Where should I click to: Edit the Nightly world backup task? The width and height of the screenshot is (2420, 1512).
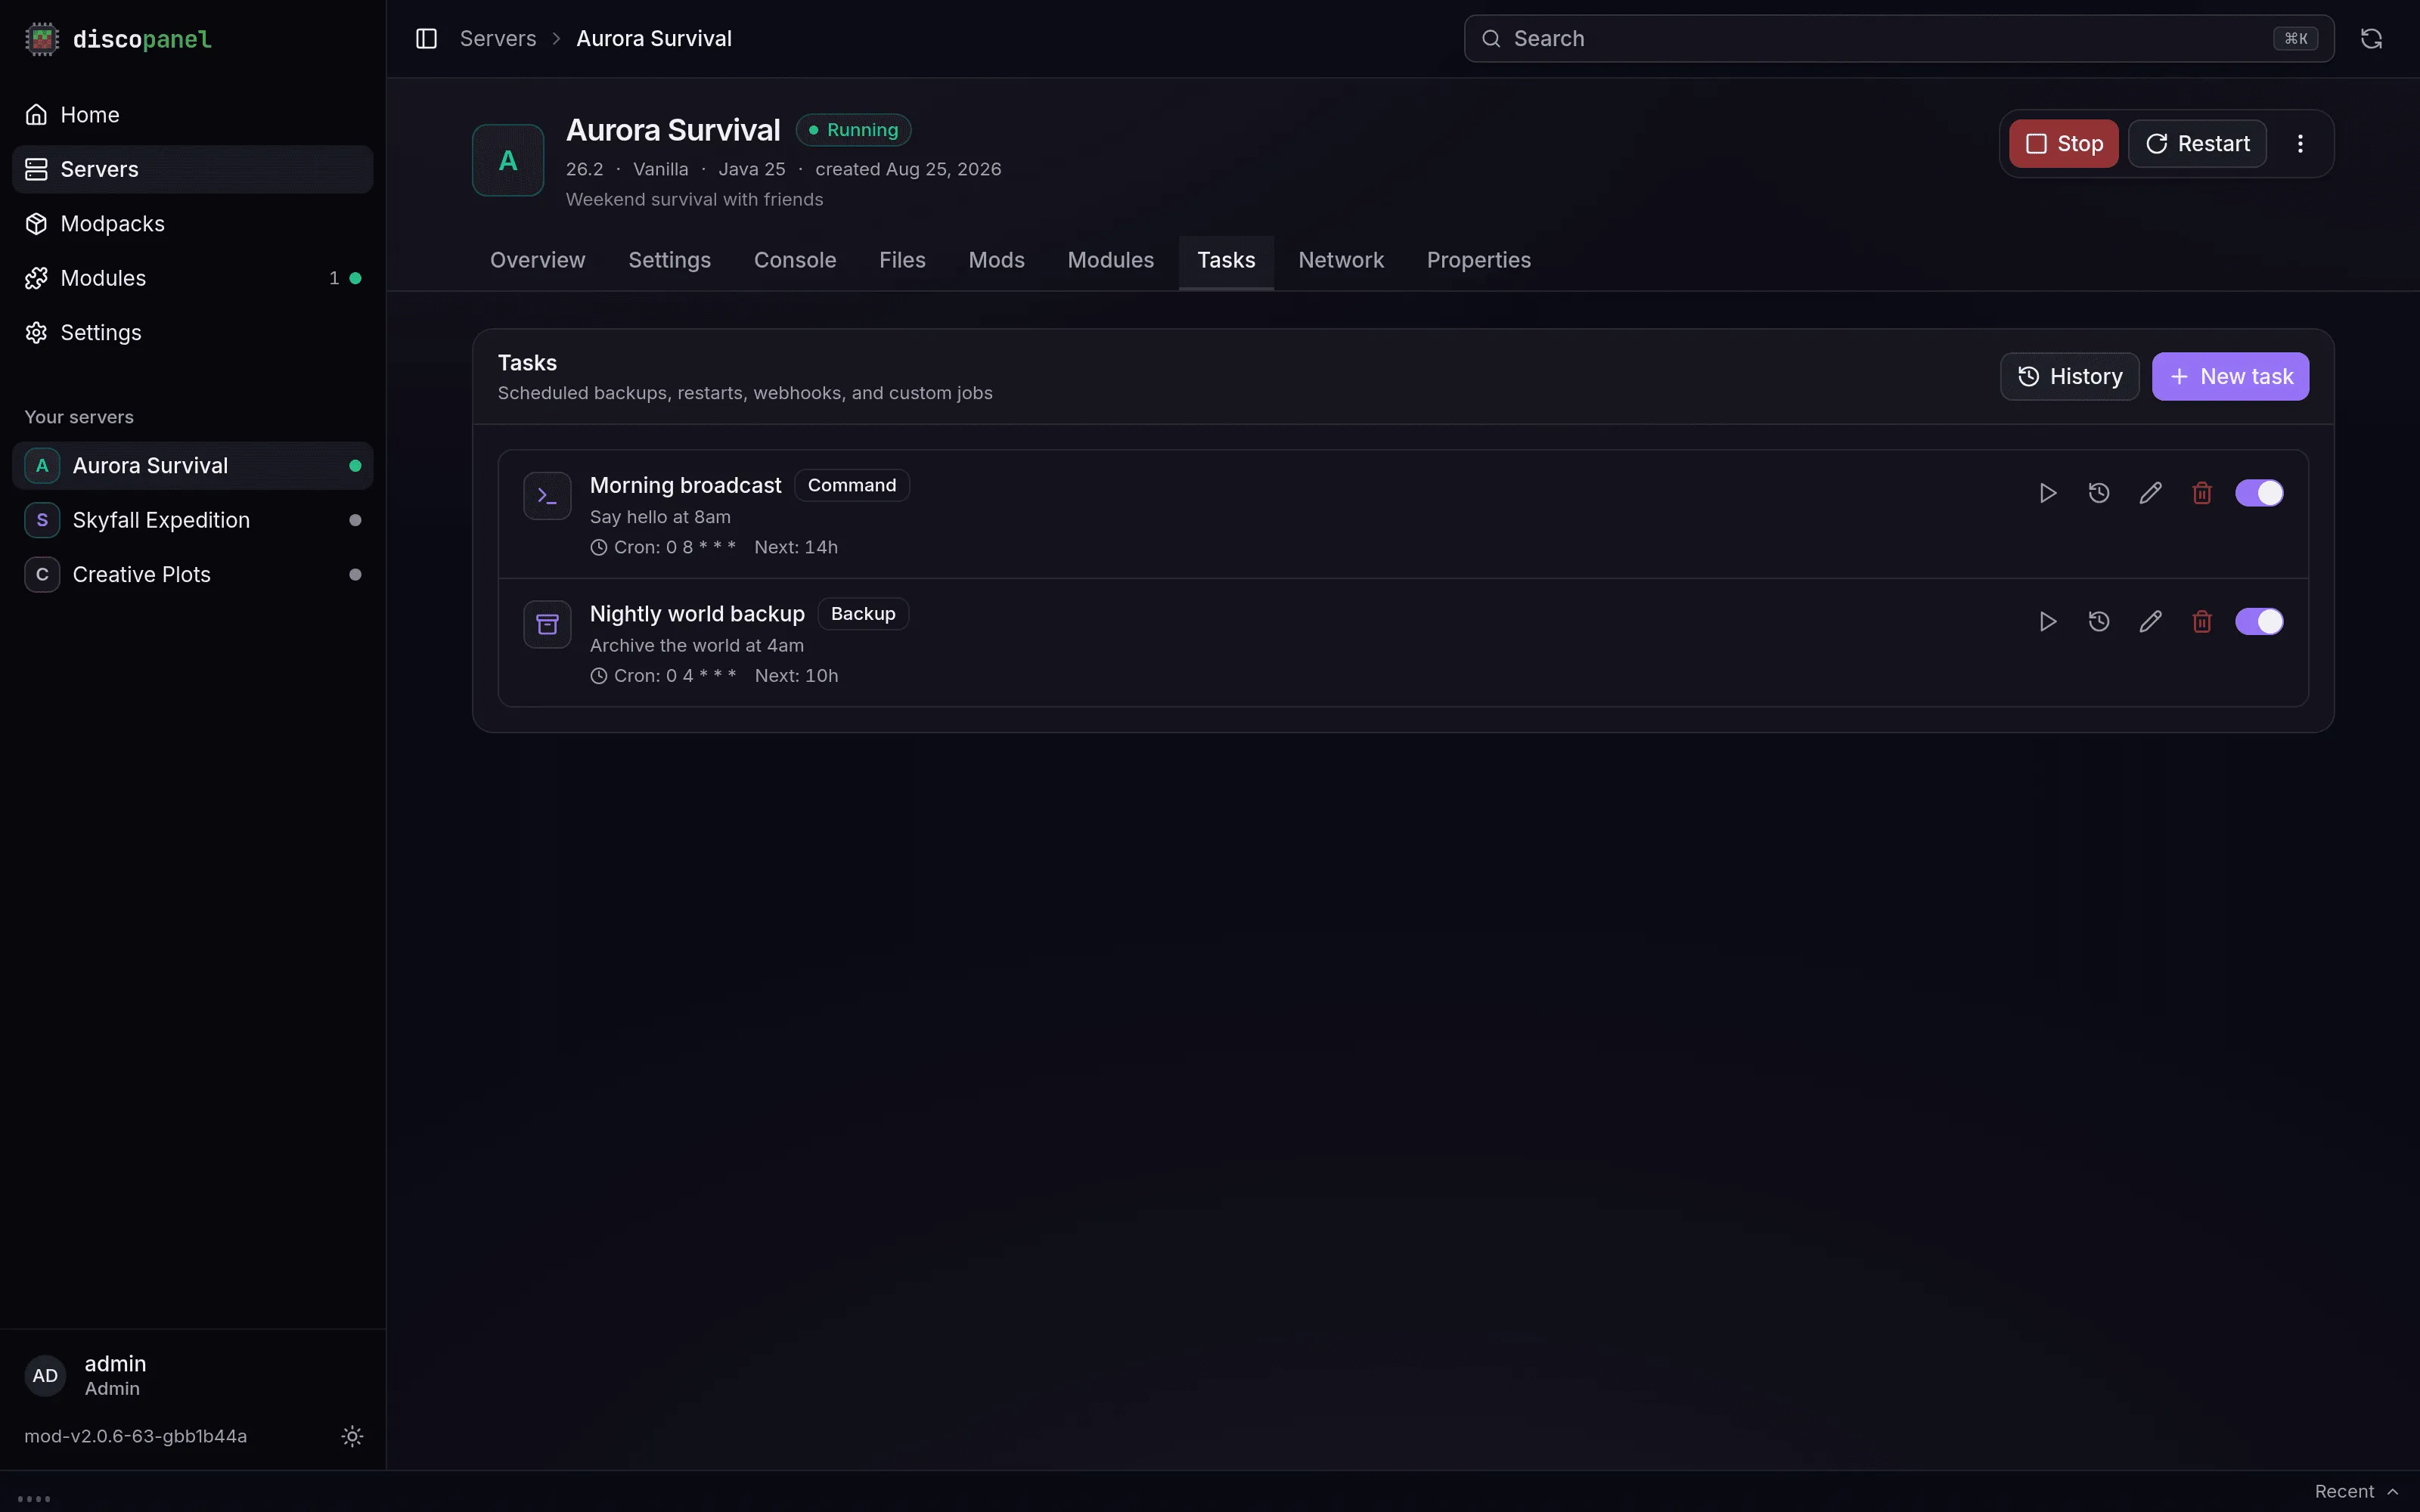point(2150,622)
